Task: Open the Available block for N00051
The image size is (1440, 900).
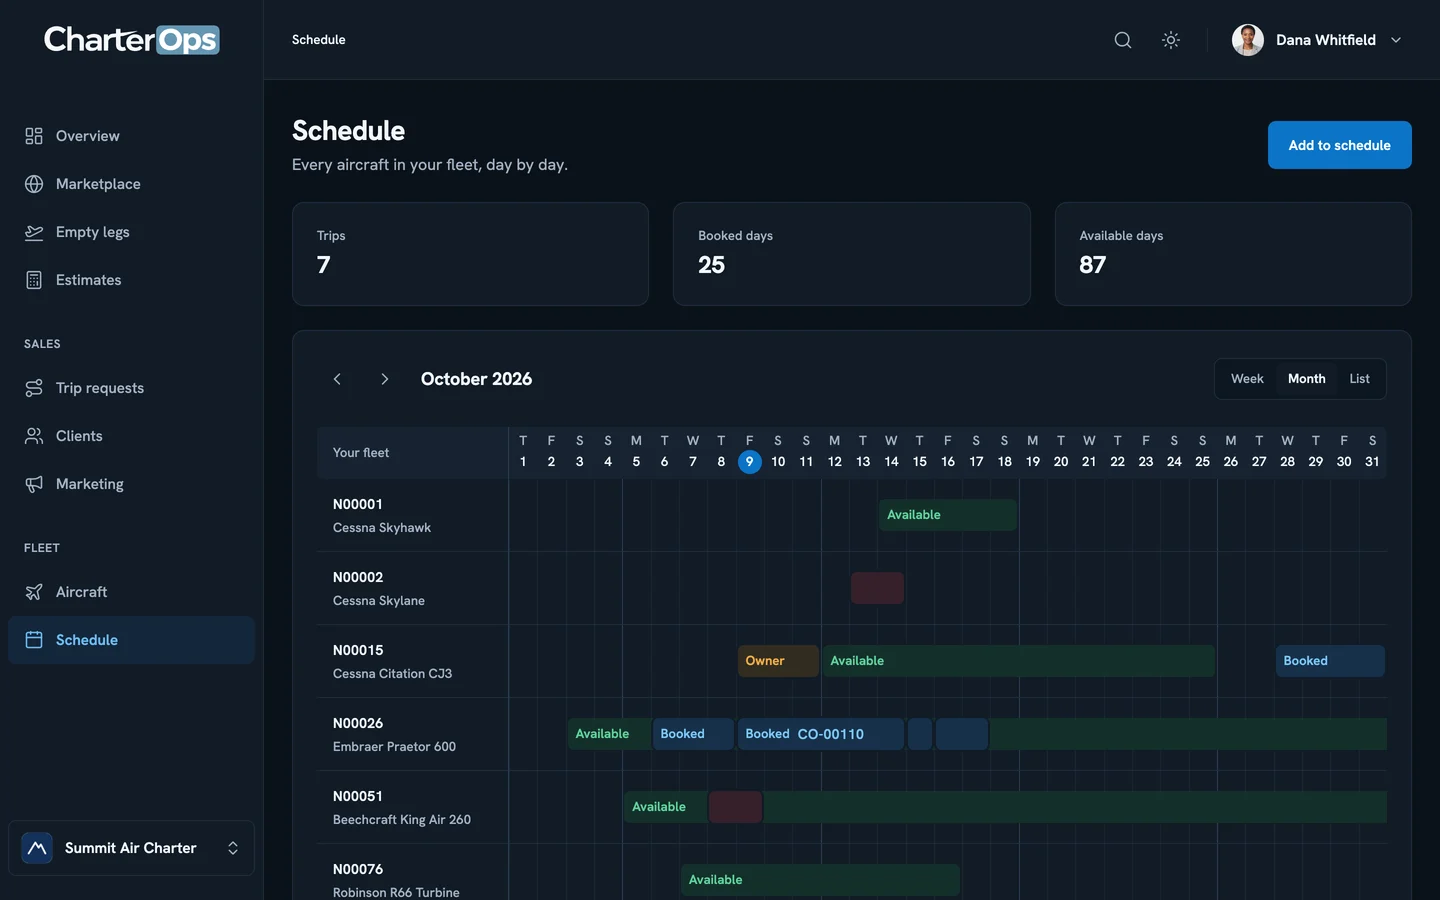Action: (665, 807)
